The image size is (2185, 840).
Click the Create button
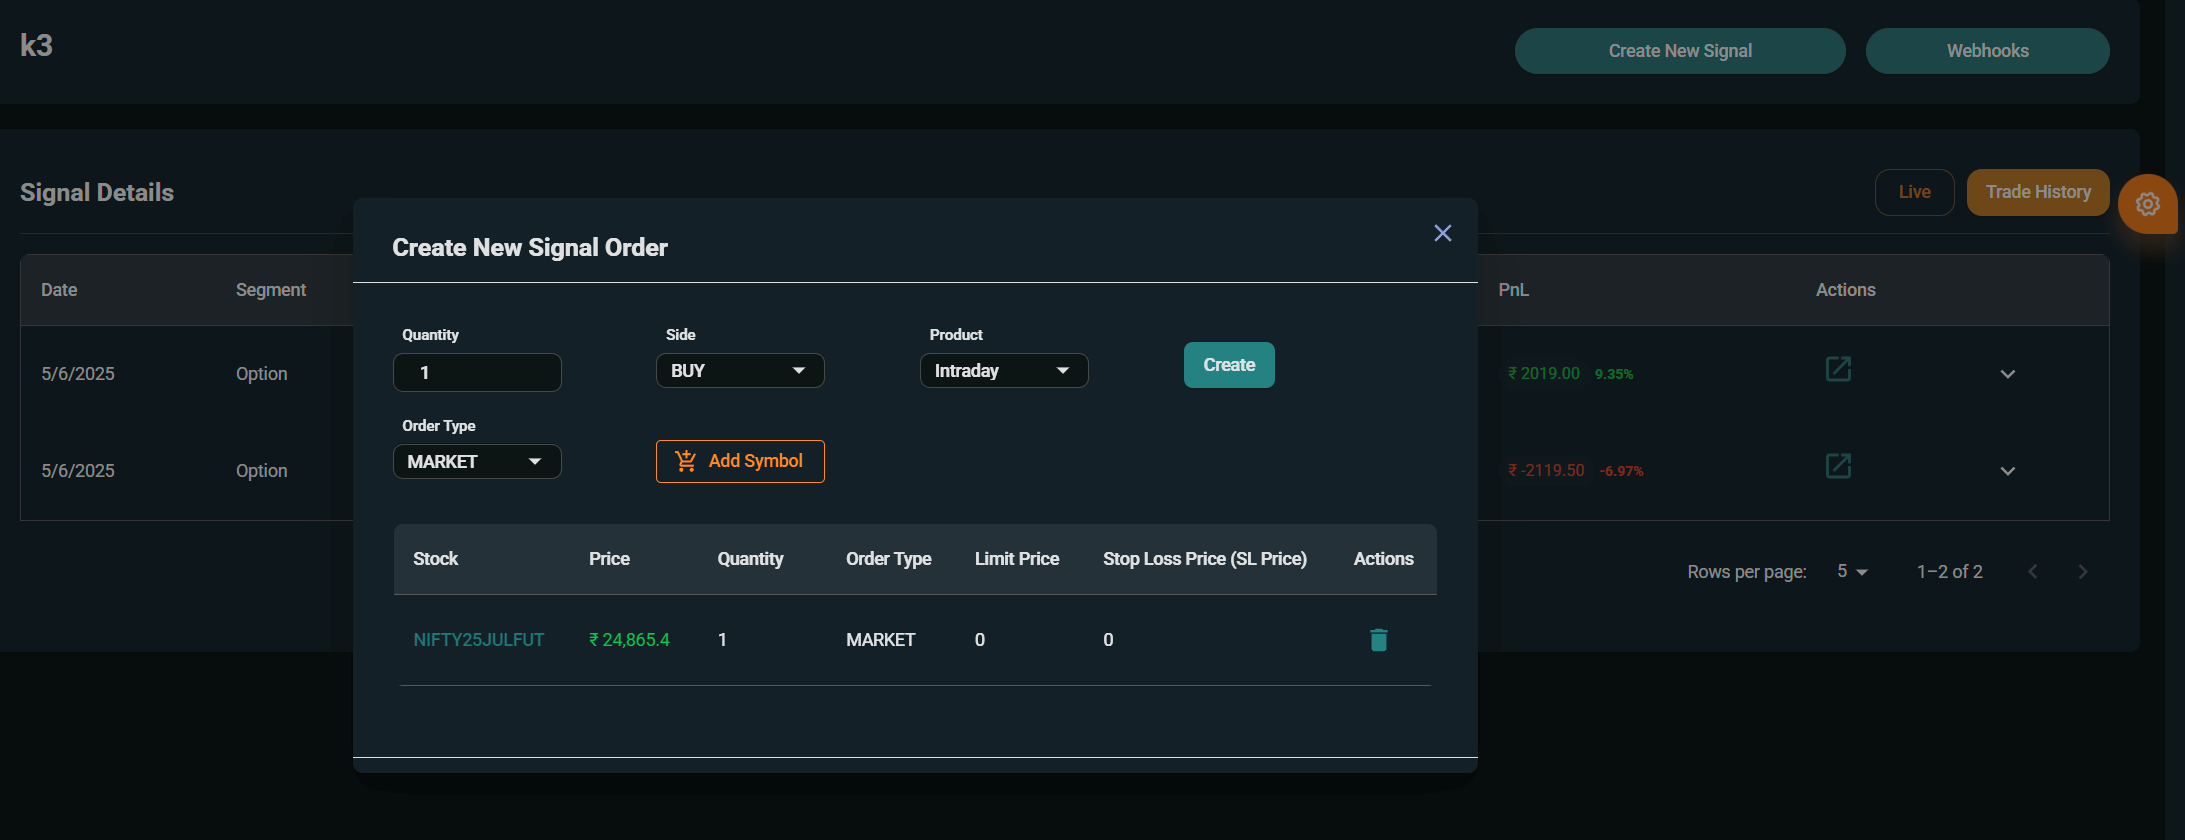point(1229,365)
